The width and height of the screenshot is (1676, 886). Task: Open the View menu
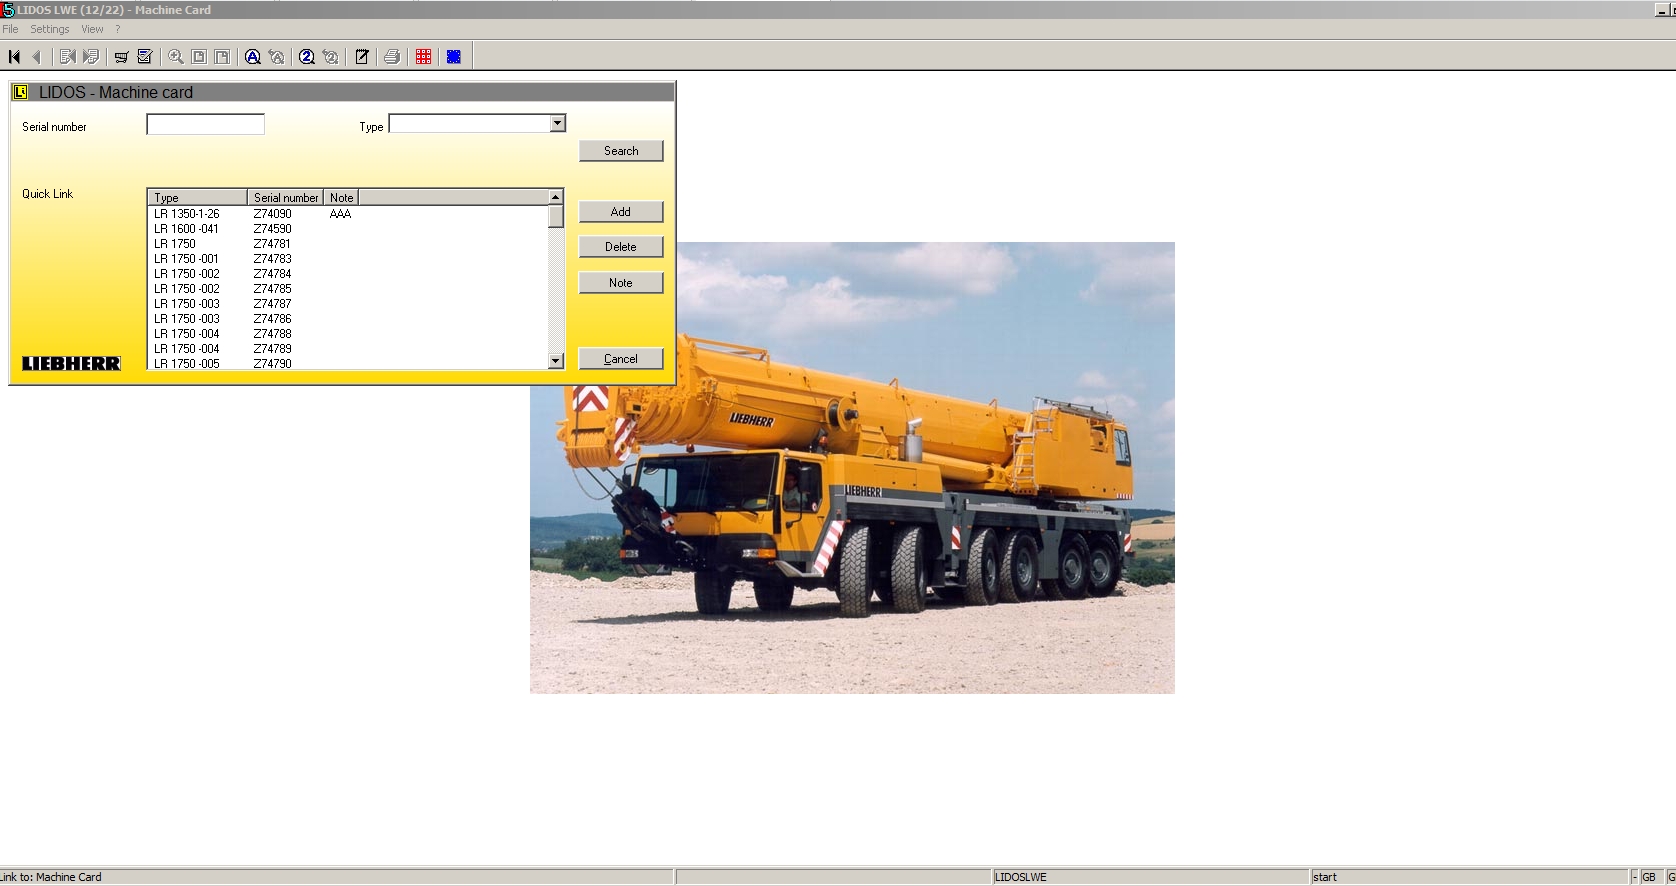click(x=92, y=29)
